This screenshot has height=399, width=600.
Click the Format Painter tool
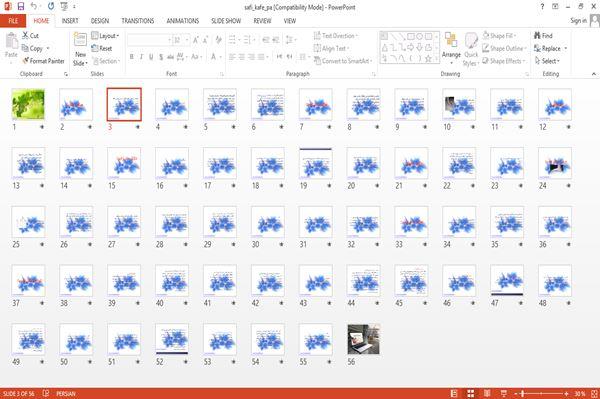coord(43,61)
